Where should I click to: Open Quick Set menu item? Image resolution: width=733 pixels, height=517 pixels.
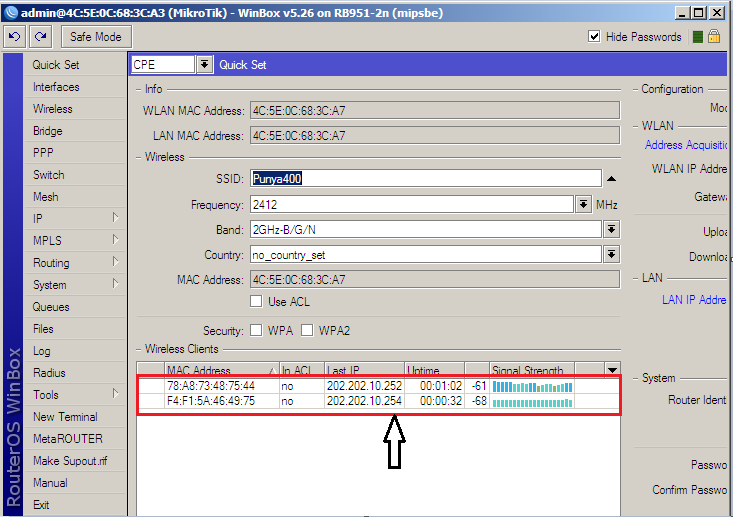coord(75,65)
